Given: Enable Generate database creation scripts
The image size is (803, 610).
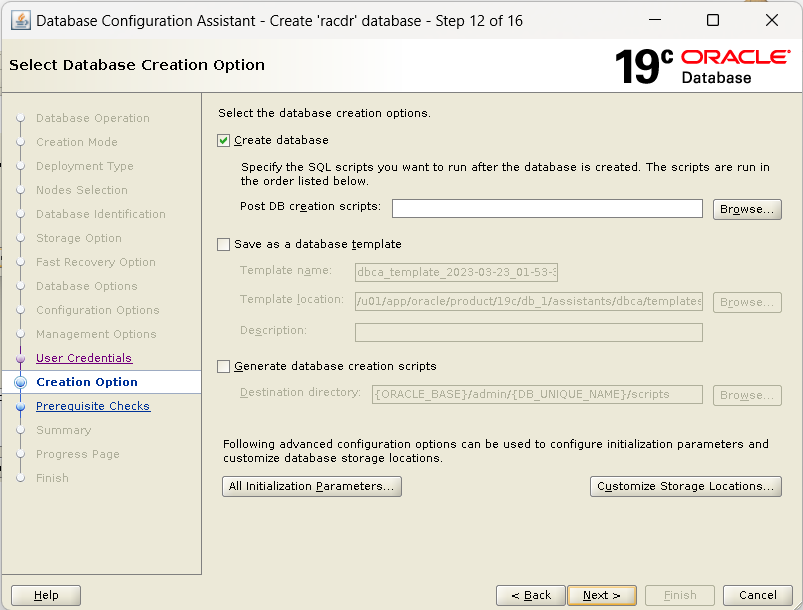Looking at the screenshot, I should [223, 366].
